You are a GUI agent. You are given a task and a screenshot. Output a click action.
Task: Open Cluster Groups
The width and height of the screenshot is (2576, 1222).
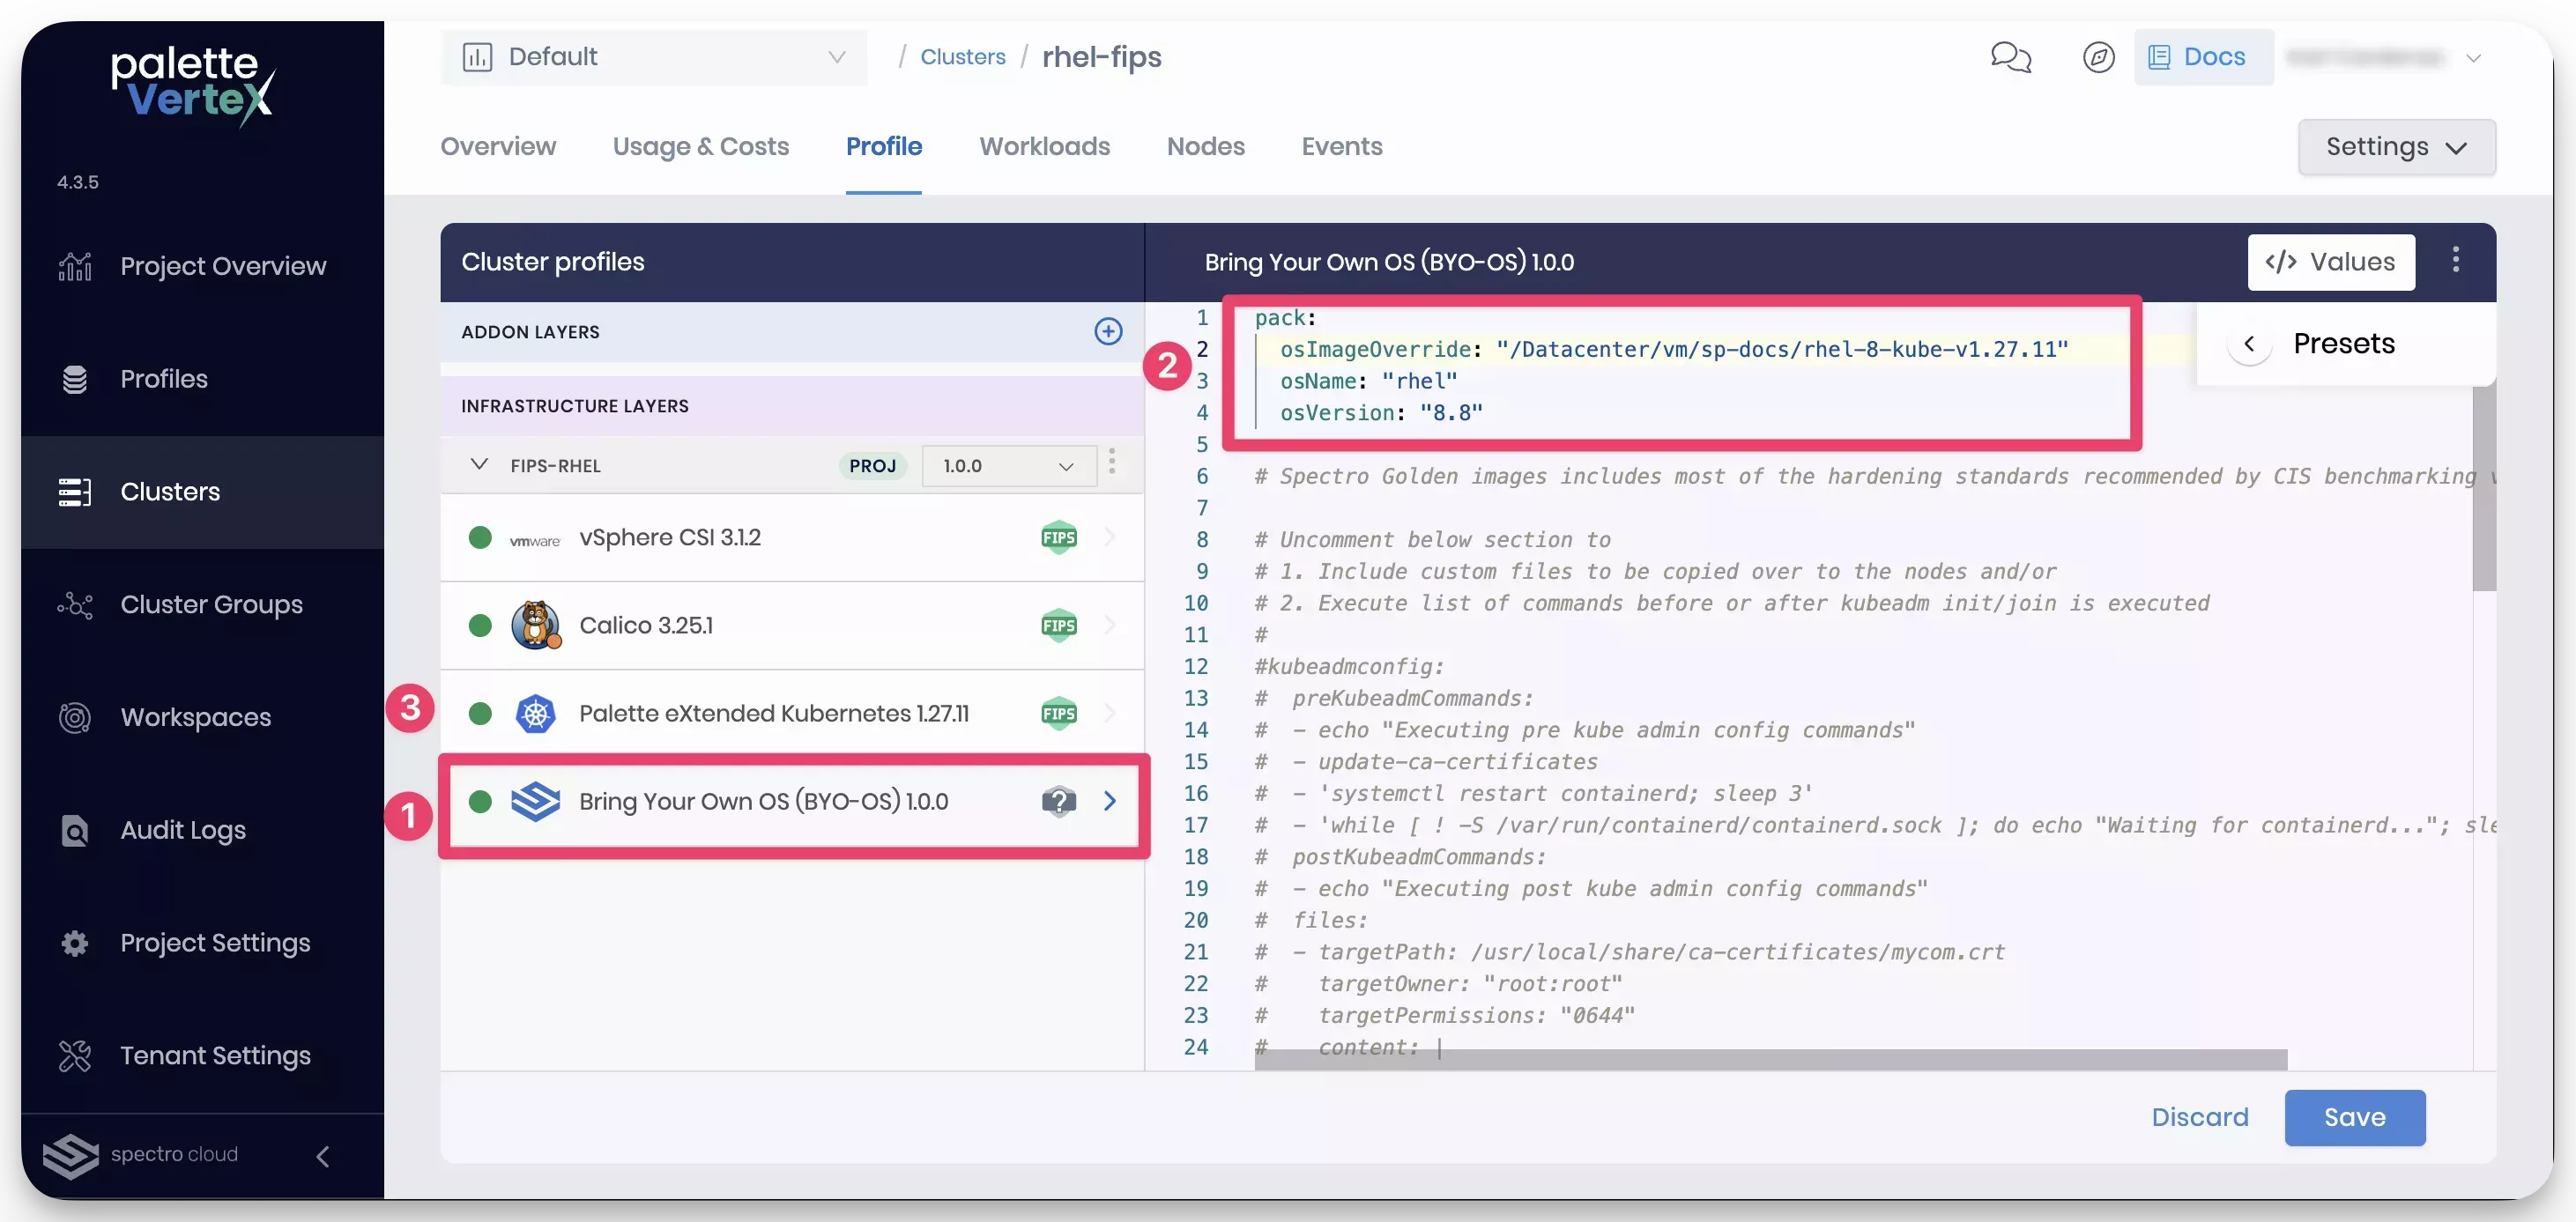click(211, 604)
